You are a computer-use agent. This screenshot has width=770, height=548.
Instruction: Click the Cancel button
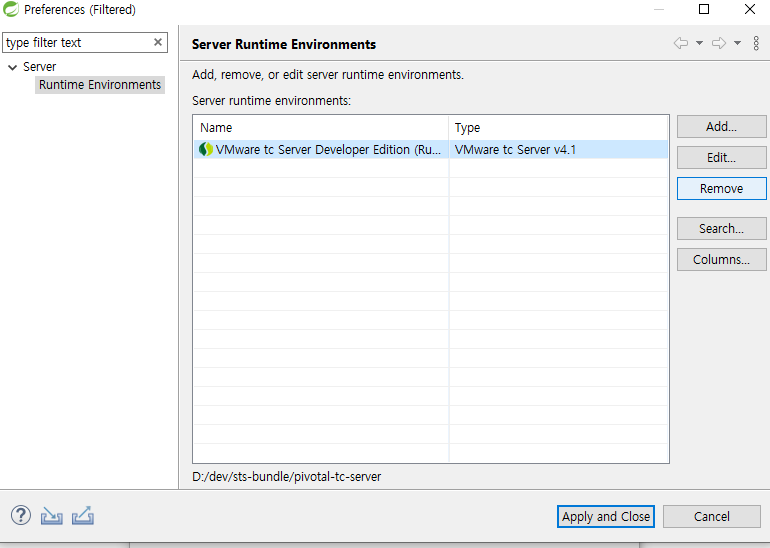[x=712, y=517]
